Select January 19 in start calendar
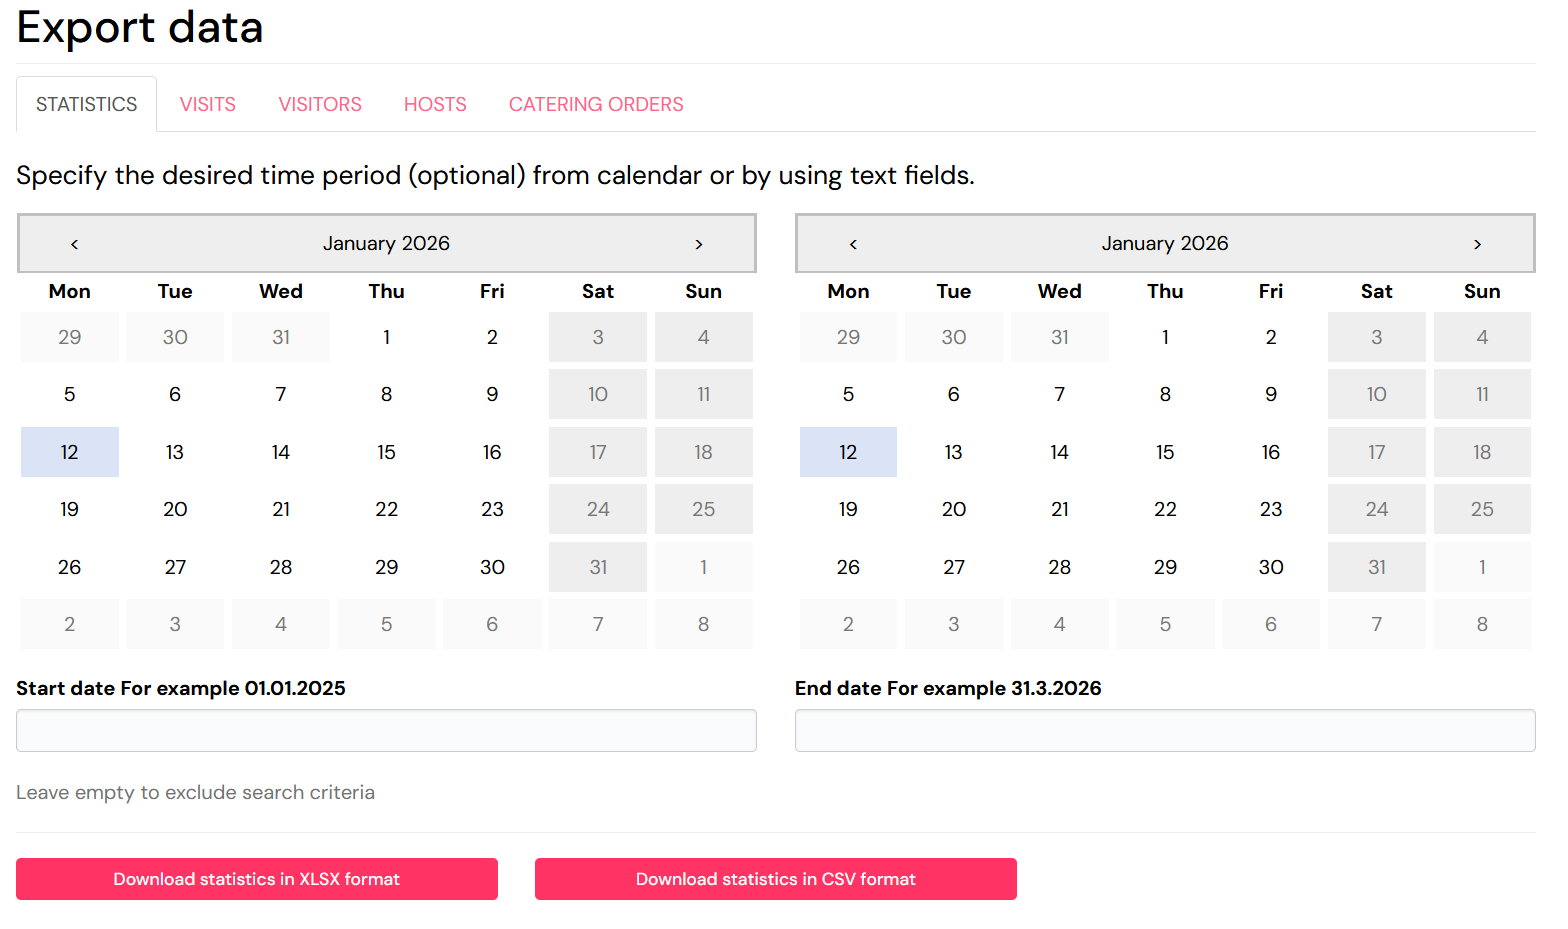The width and height of the screenshot is (1568, 929). pyautogui.click(x=70, y=509)
